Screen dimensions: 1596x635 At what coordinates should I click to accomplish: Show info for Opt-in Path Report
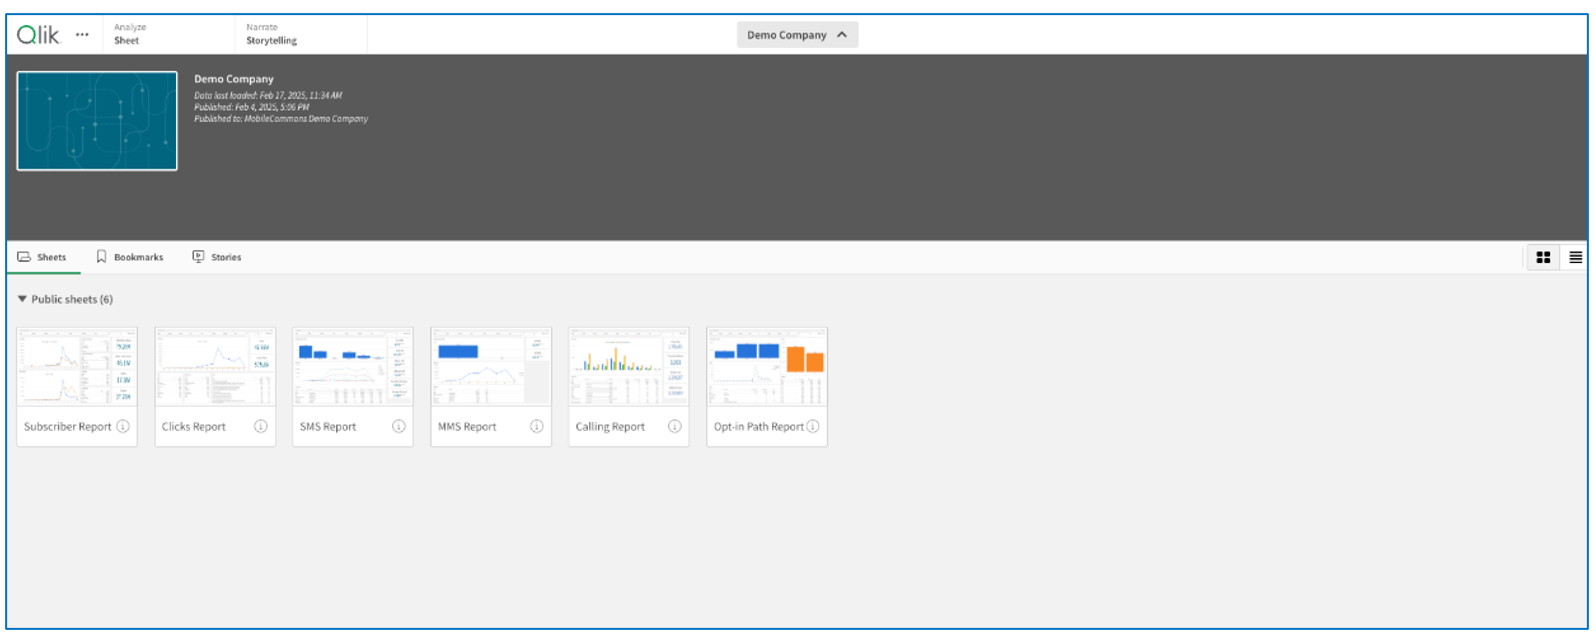pyautogui.click(x=813, y=426)
